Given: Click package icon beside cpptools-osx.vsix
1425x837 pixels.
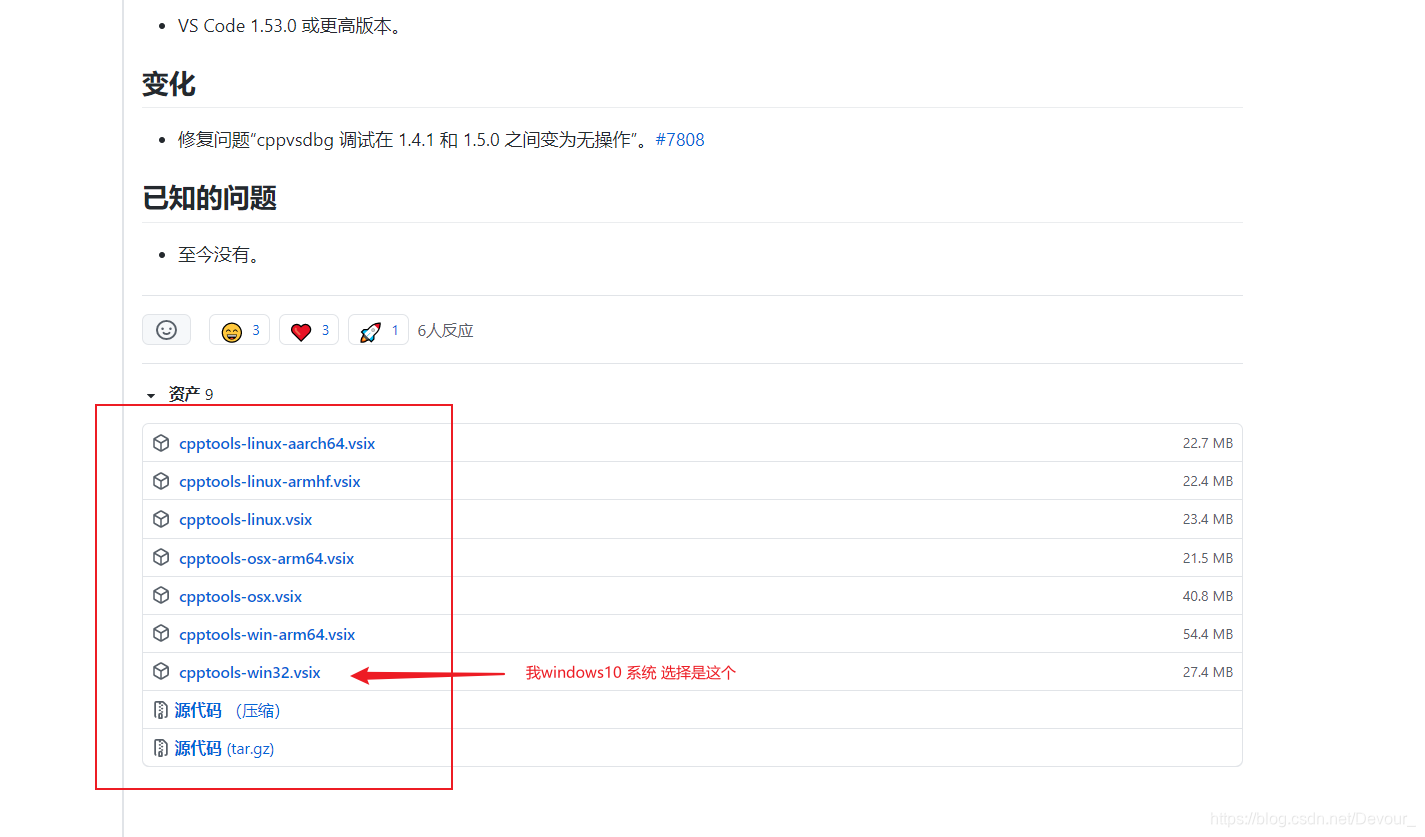Looking at the screenshot, I should pyautogui.click(x=160, y=596).
